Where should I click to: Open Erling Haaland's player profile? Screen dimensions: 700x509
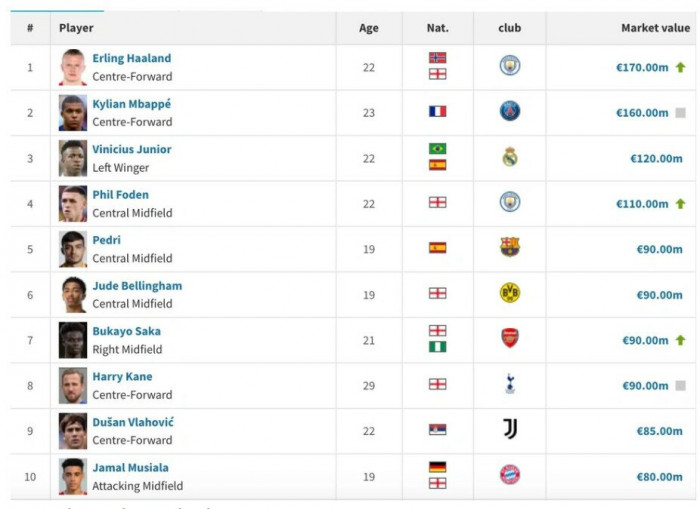tap(132, 59)
